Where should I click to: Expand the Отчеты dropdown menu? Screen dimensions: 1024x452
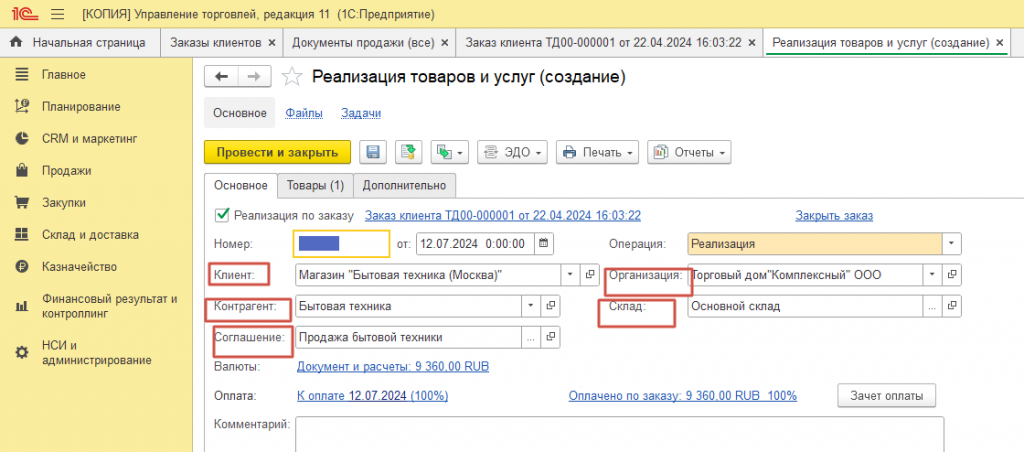pos(689,152)
